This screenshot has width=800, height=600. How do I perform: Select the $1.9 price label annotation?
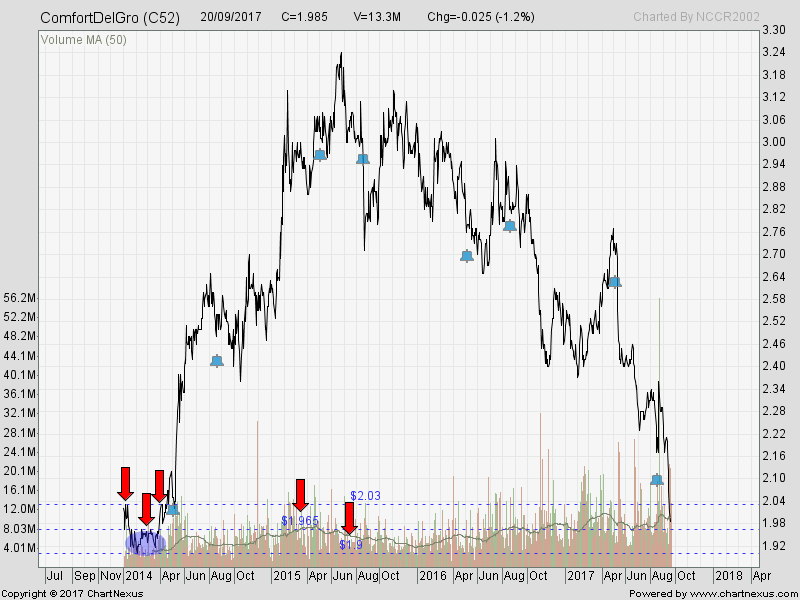pos(352,543)
